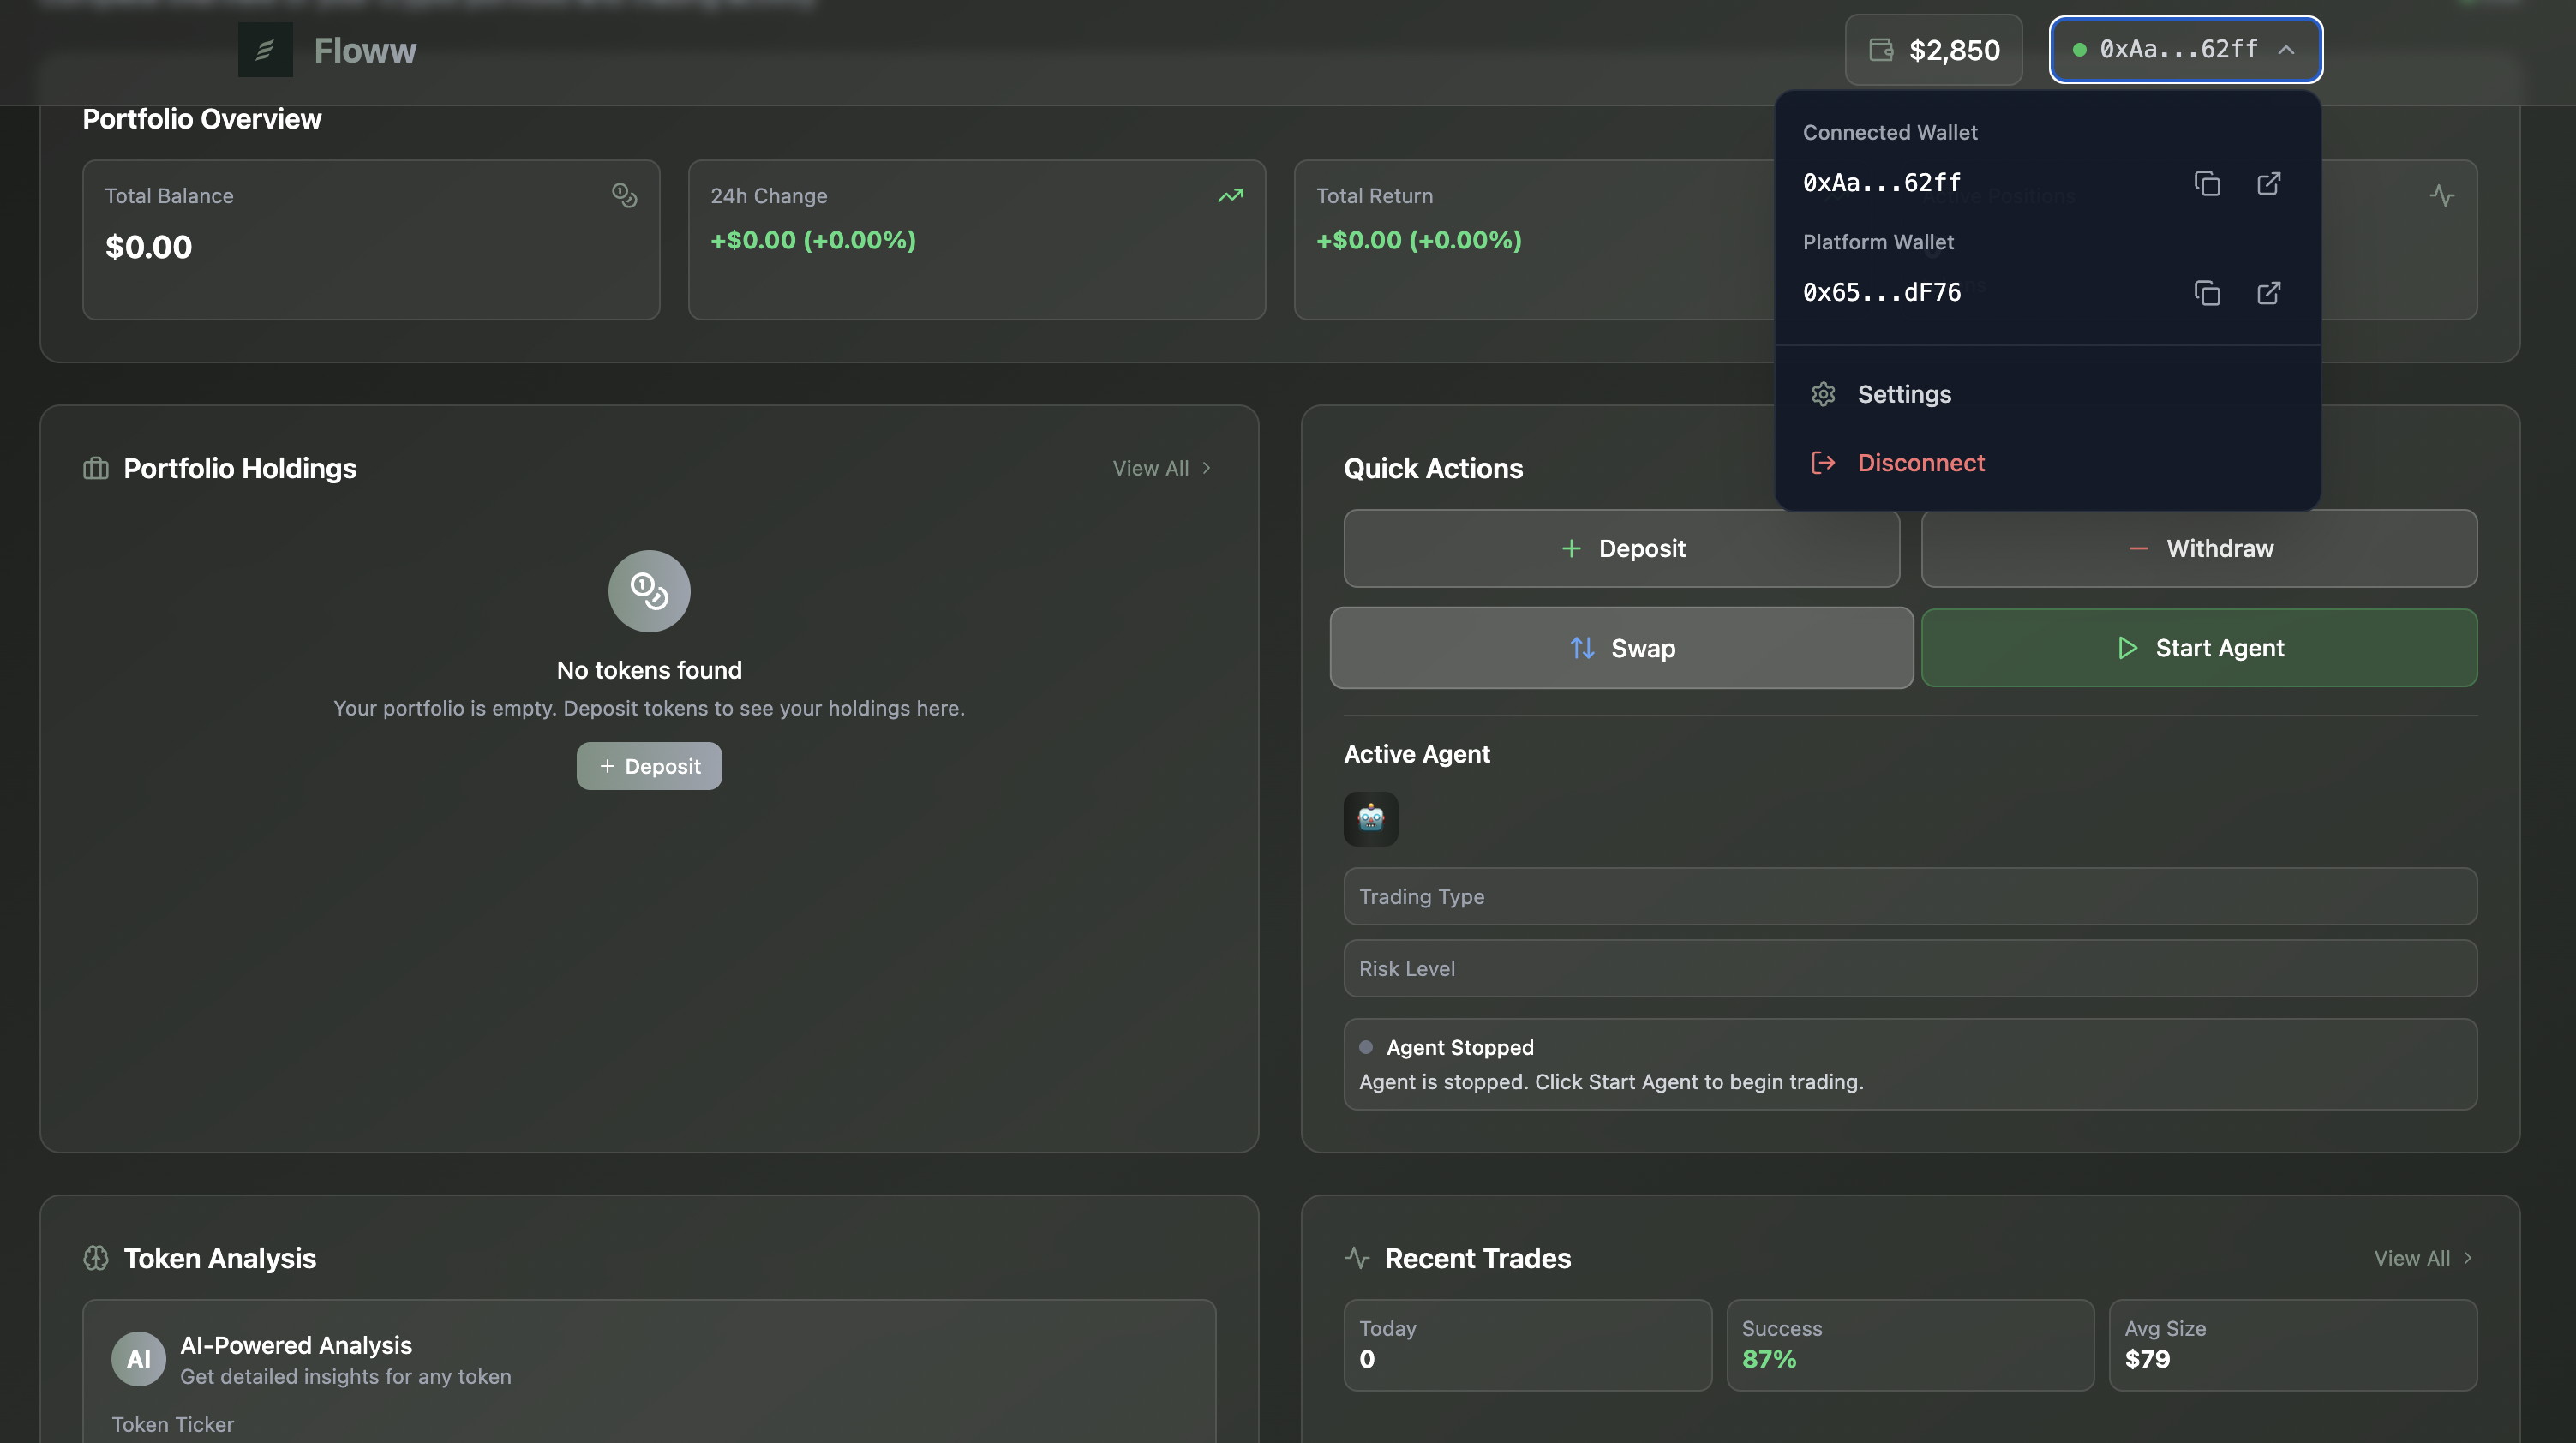Click the minus icon on Withdraw
This screenshot has height=1443, width=2576.
pos(2138,549)
